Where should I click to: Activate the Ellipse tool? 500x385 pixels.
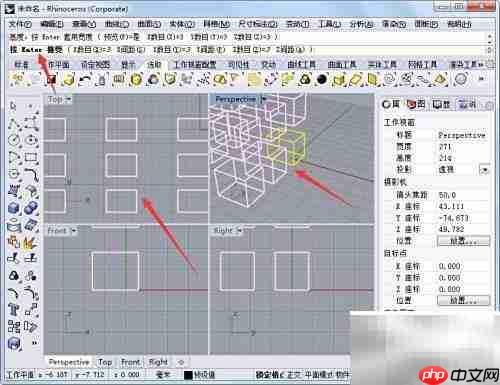click(31, 140)
